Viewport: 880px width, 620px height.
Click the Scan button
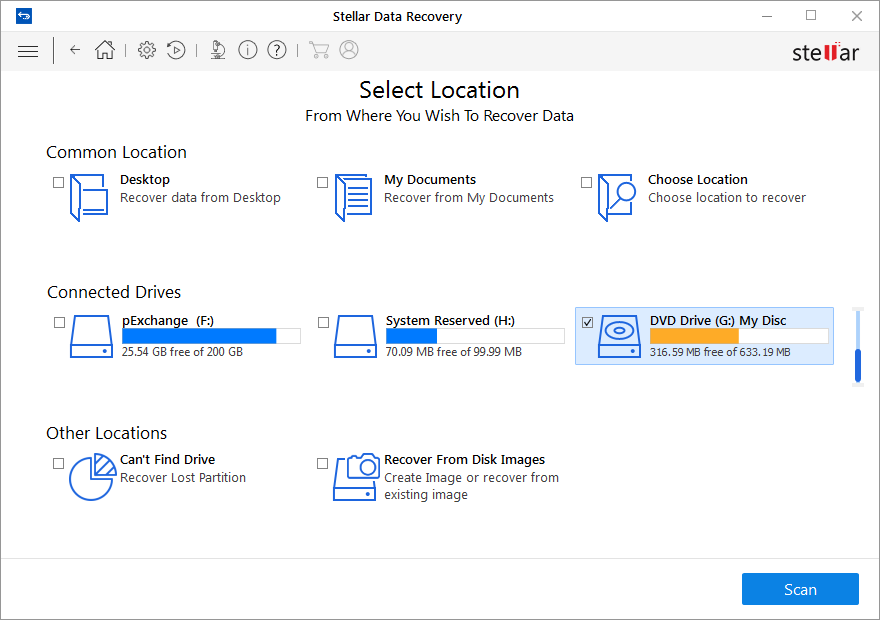800,589
